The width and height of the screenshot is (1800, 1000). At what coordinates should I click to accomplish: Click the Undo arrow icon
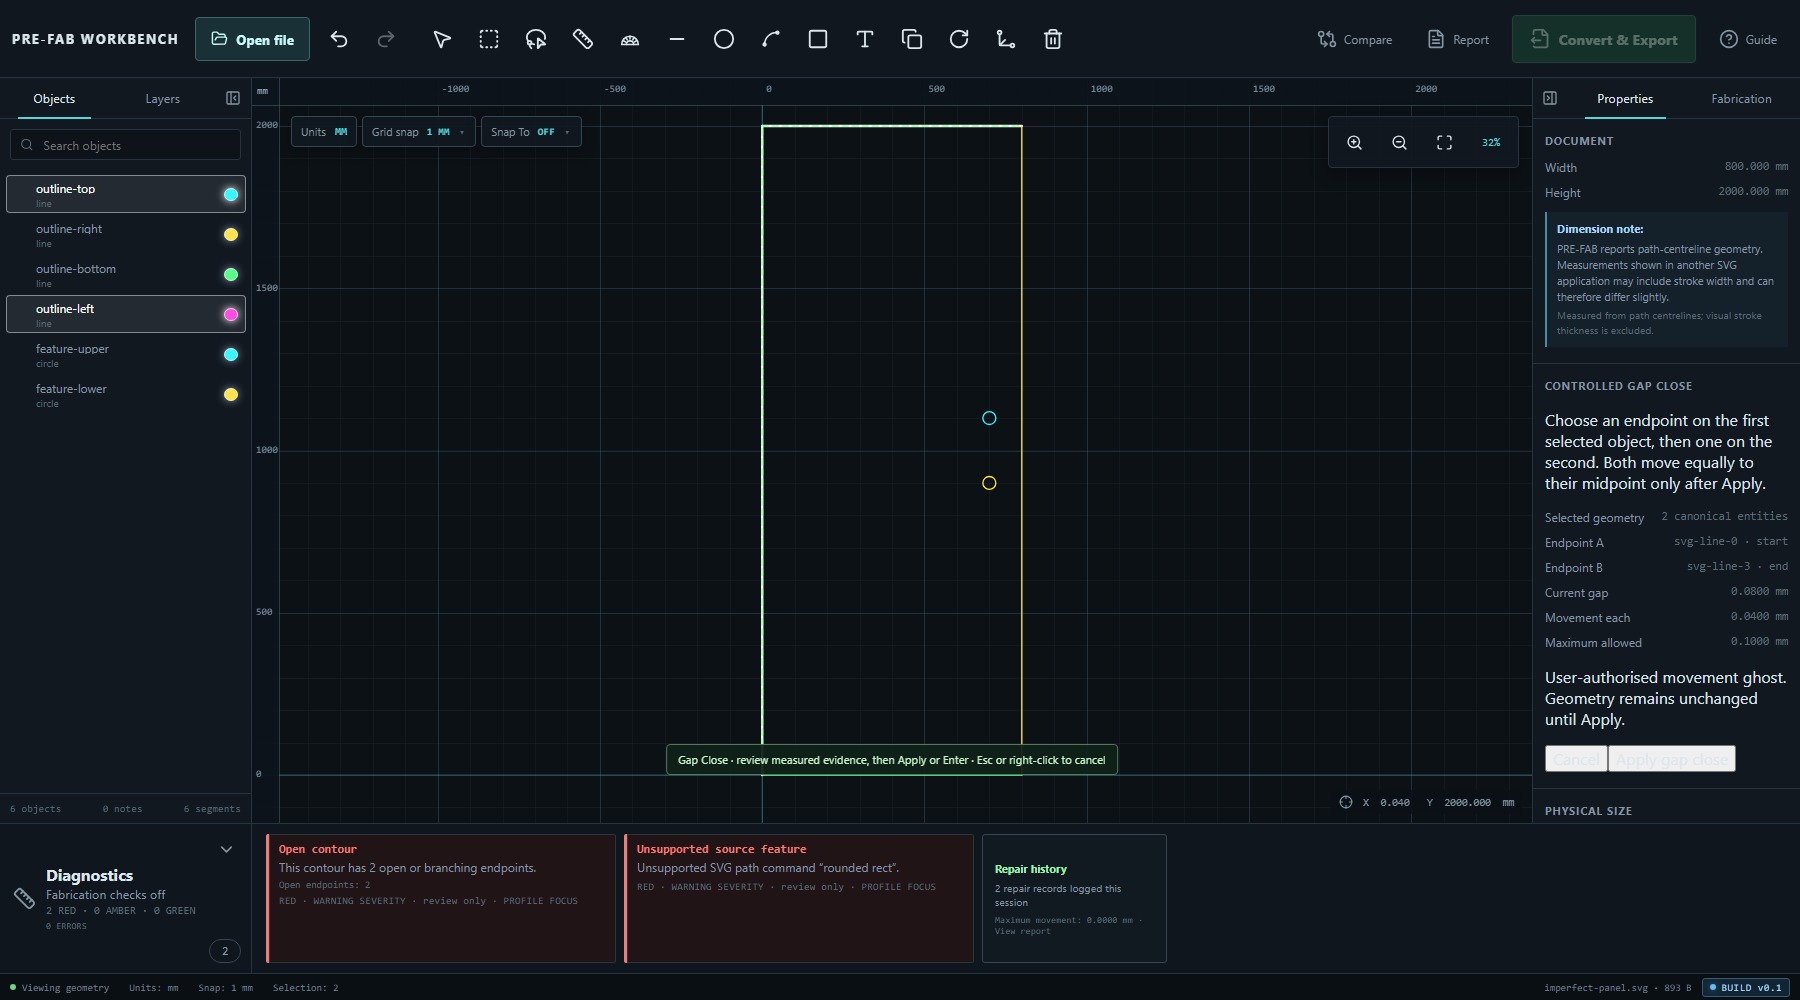click(x=339, y=39)
